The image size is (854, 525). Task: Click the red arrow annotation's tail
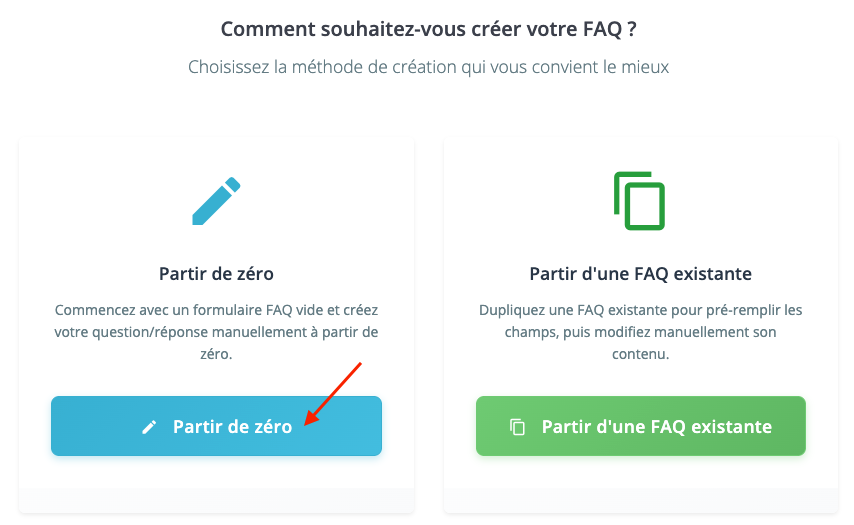click(x=358, y=366)
